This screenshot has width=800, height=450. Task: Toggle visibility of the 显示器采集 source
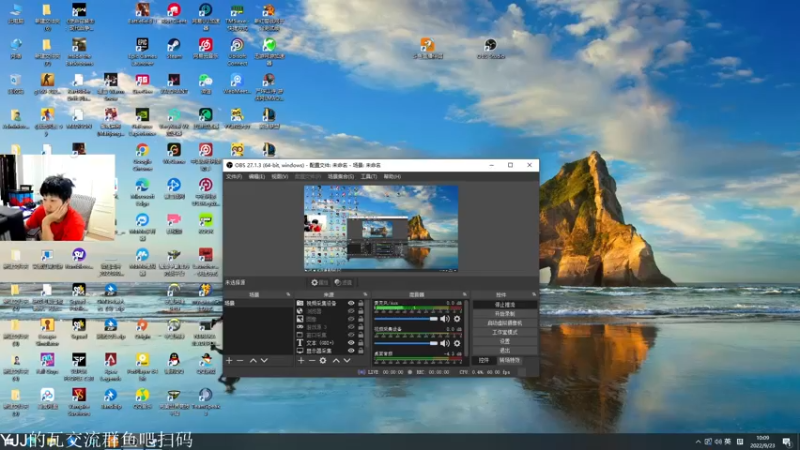pyautogui.click(x=351, y=351)
